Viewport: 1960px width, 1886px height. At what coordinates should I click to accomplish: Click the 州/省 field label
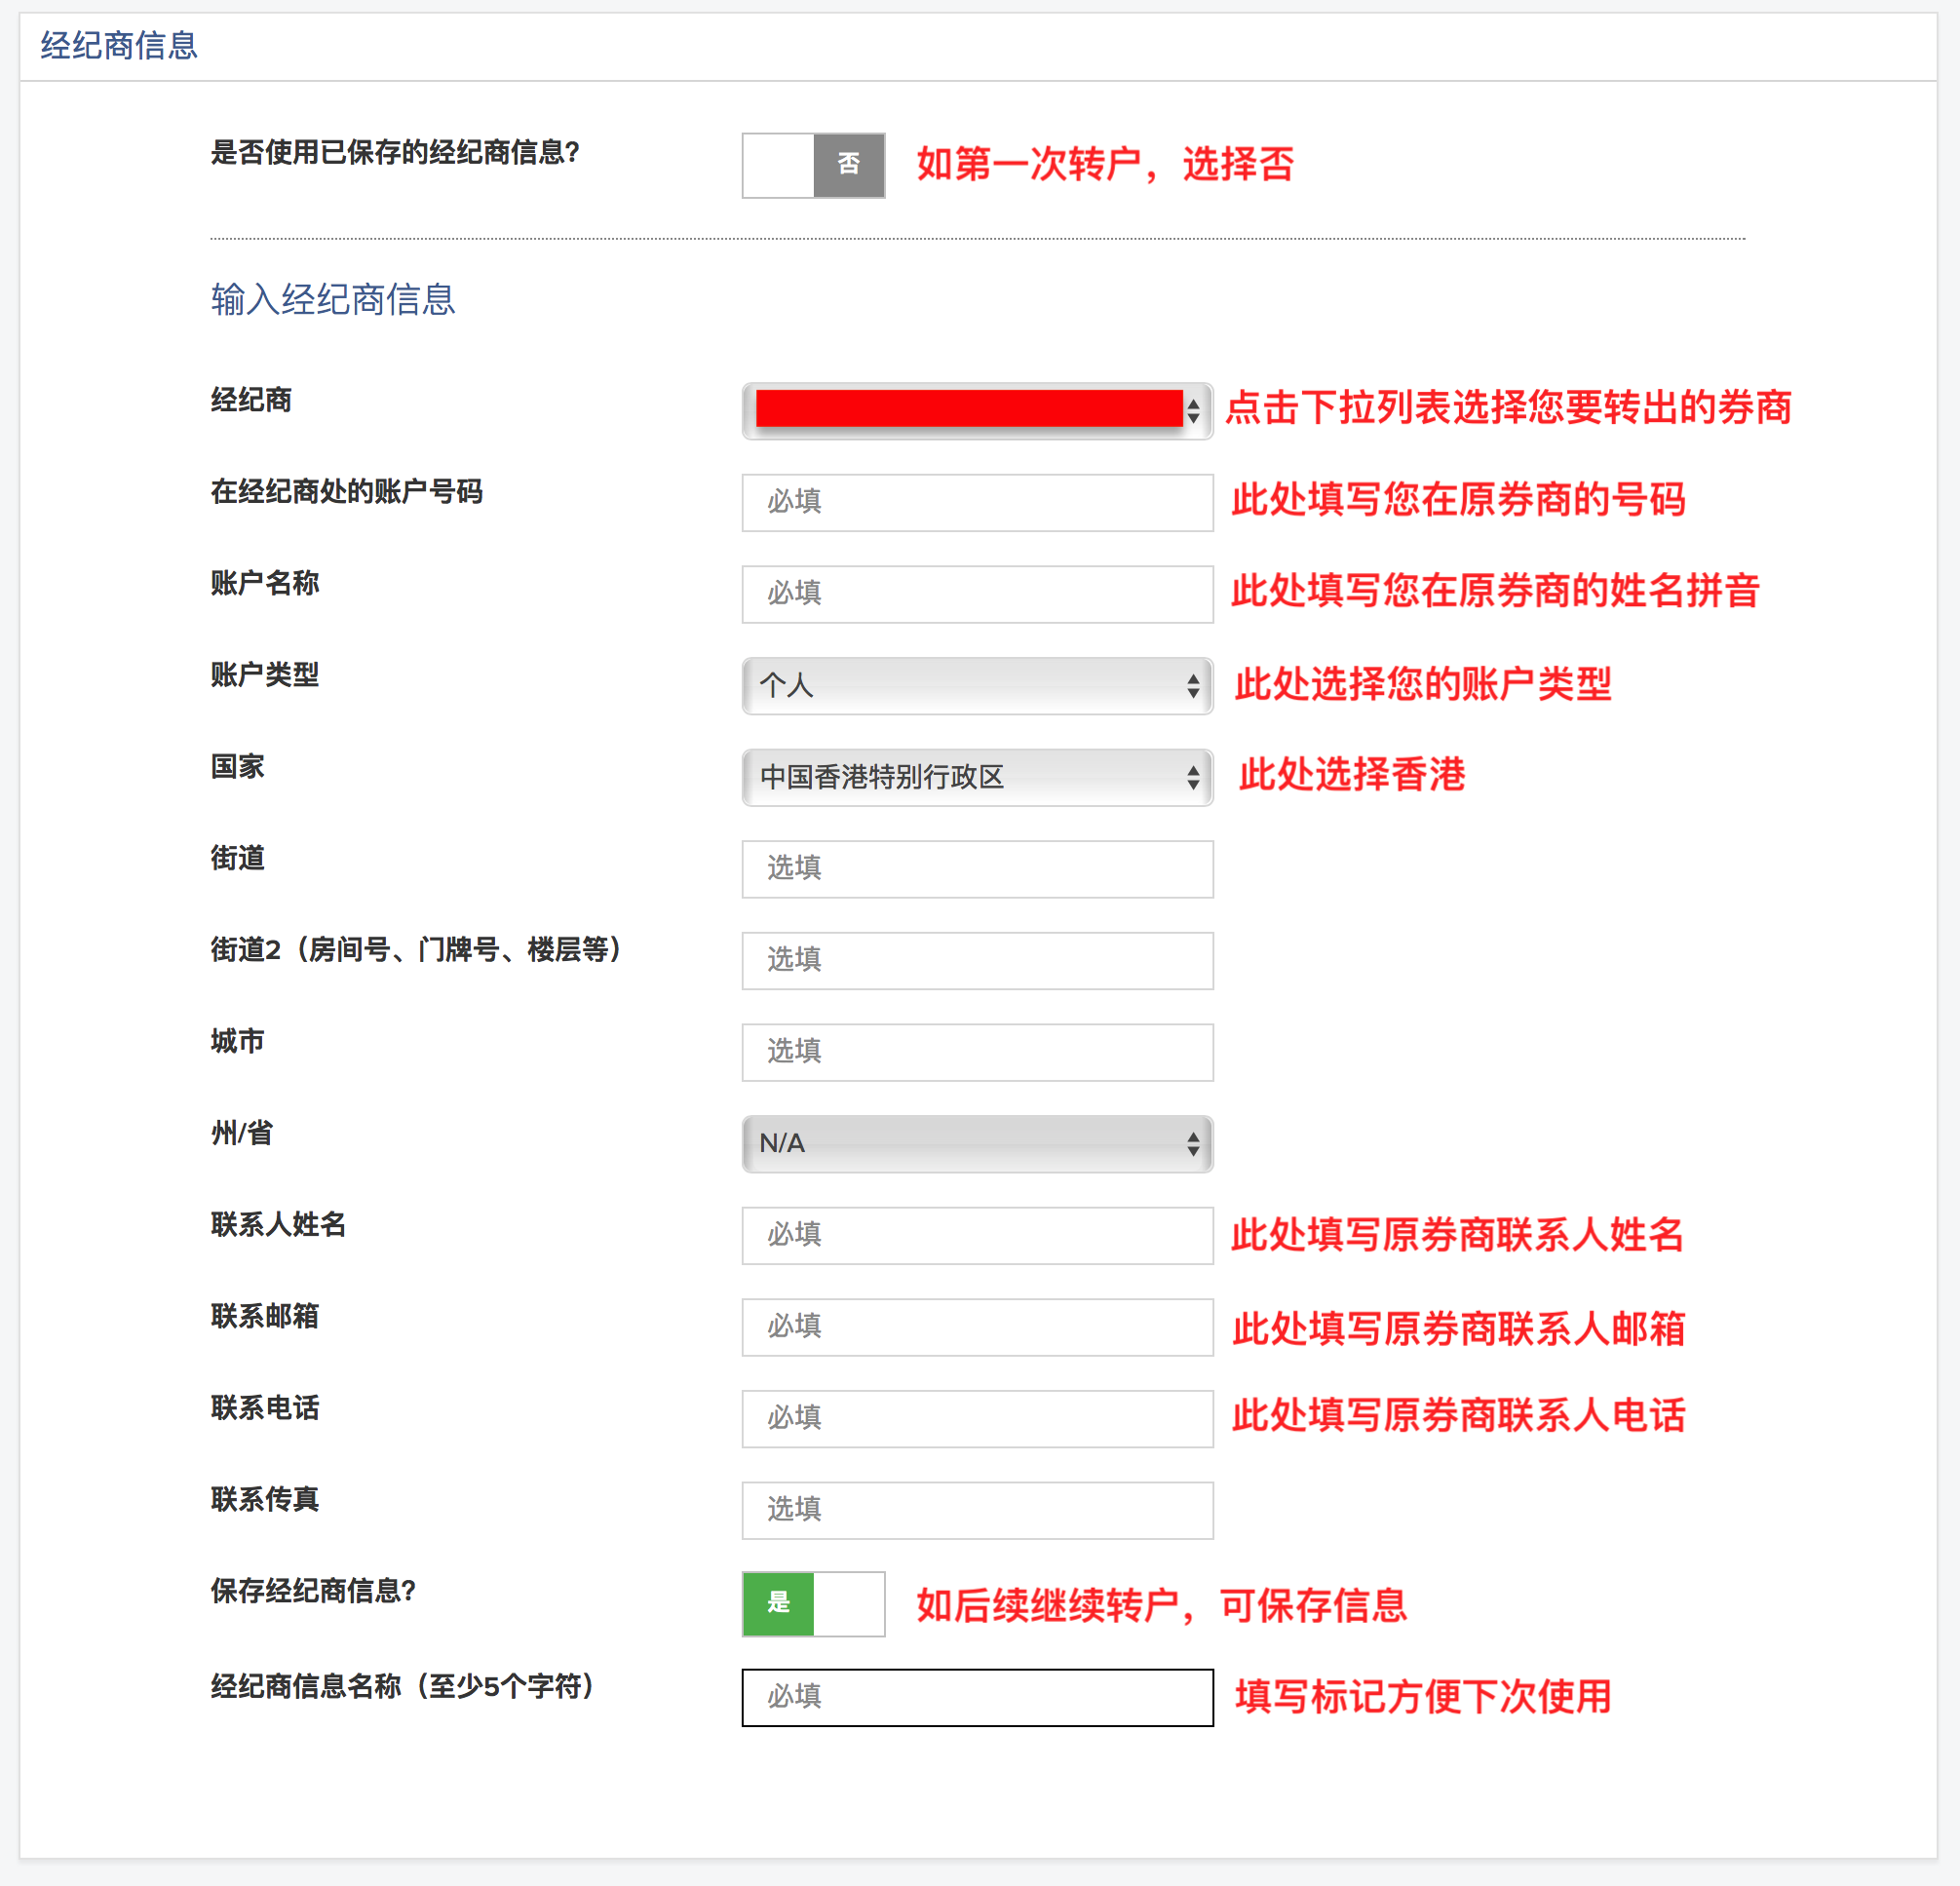pos(241,1133)
